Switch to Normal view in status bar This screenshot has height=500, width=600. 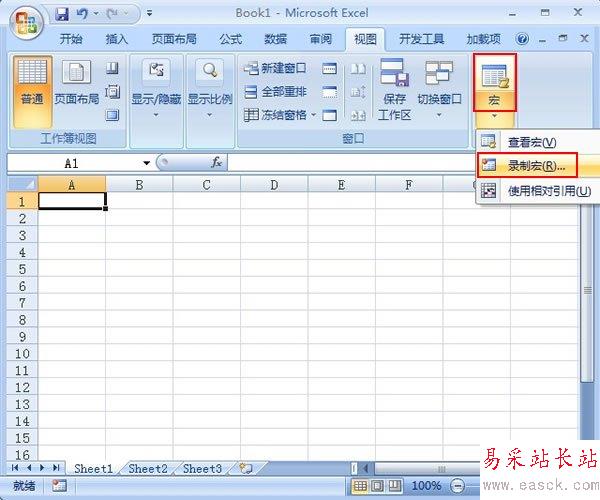(x=360, y=486)
